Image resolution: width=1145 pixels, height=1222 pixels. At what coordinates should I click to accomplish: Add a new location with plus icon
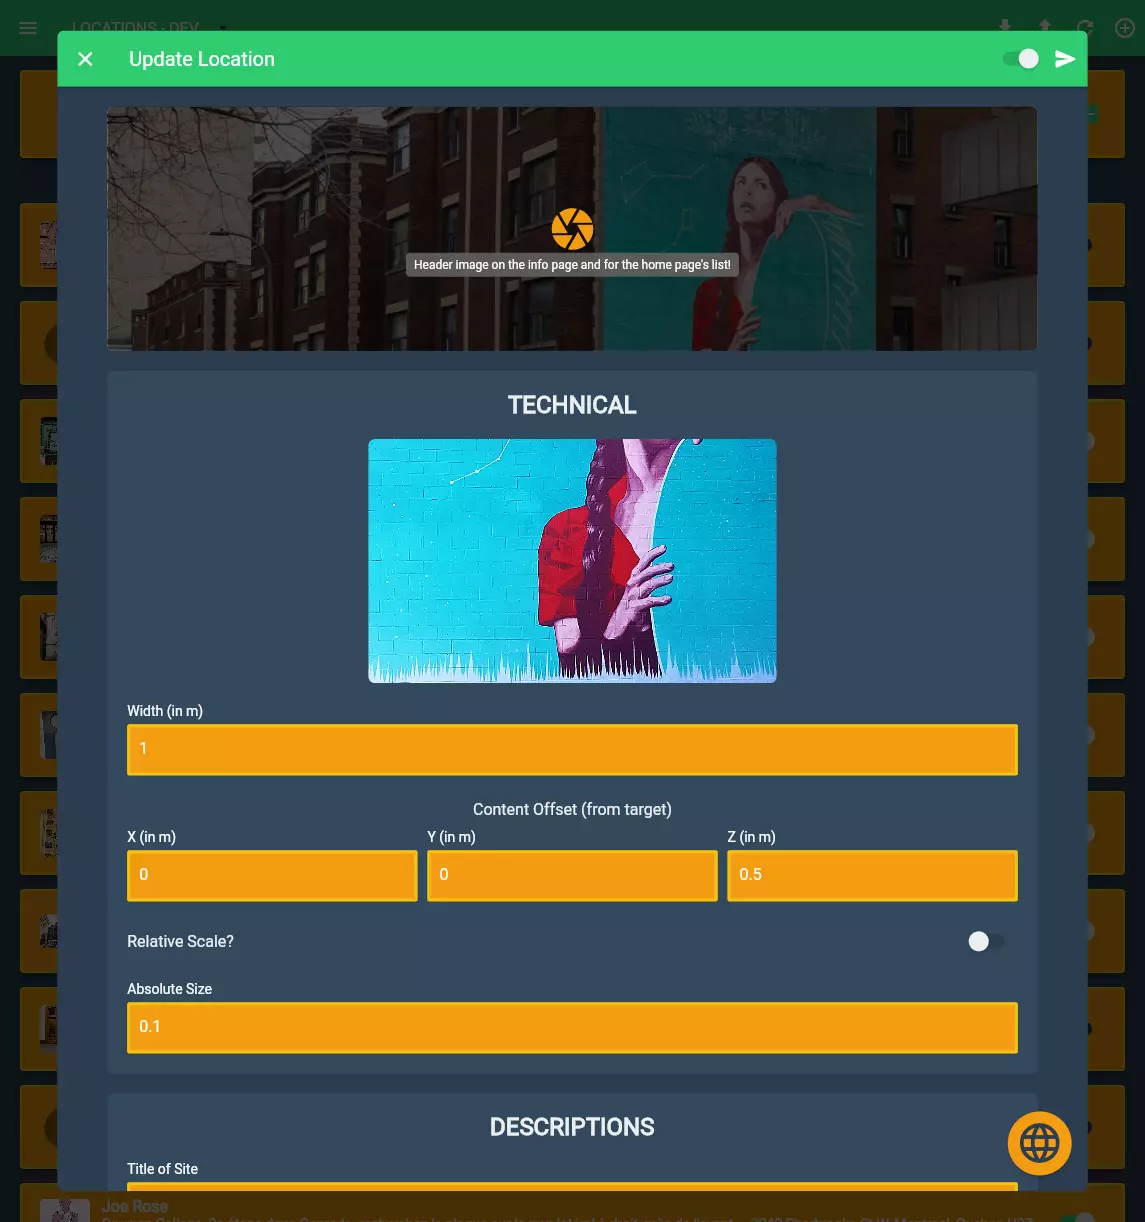[x=1125, y=27]
